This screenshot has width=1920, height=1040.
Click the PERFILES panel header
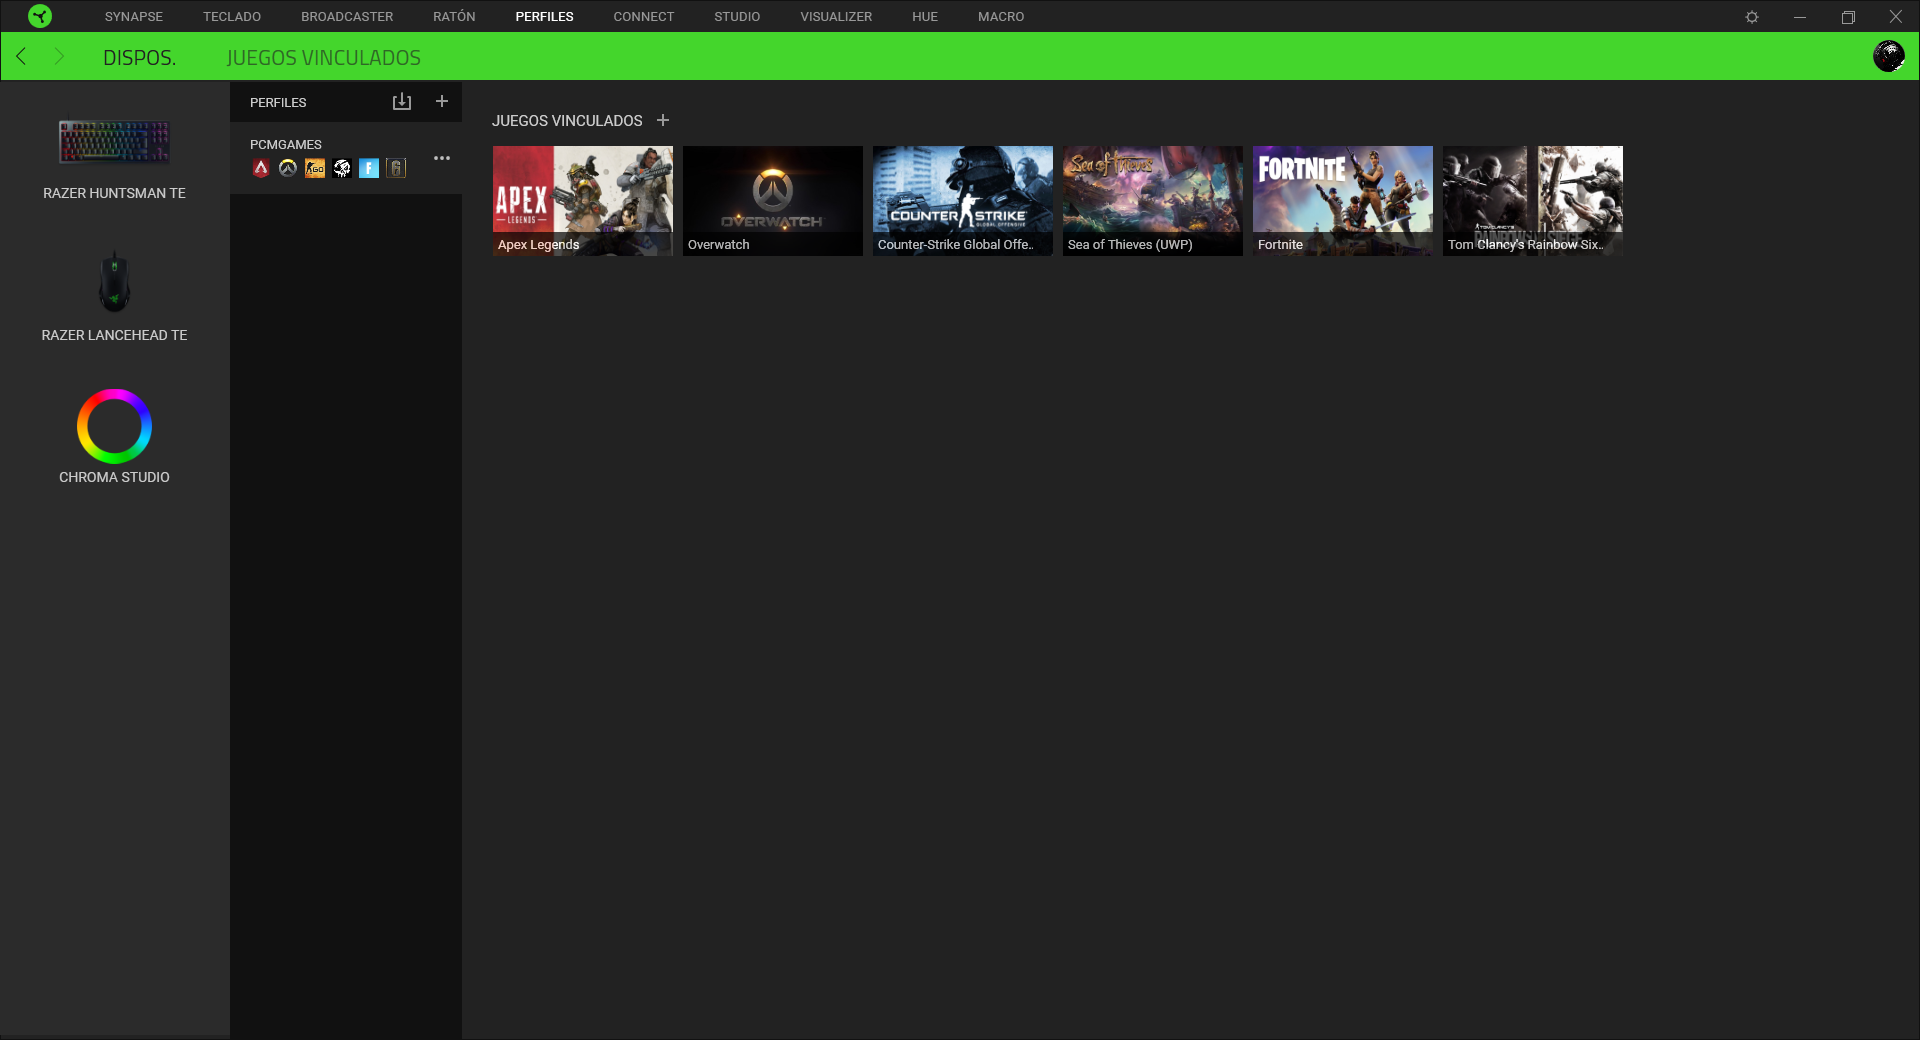coord(278,103)
